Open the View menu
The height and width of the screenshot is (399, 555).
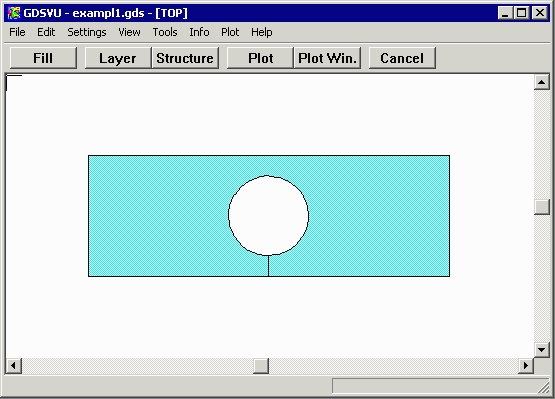tap(129, 32)
